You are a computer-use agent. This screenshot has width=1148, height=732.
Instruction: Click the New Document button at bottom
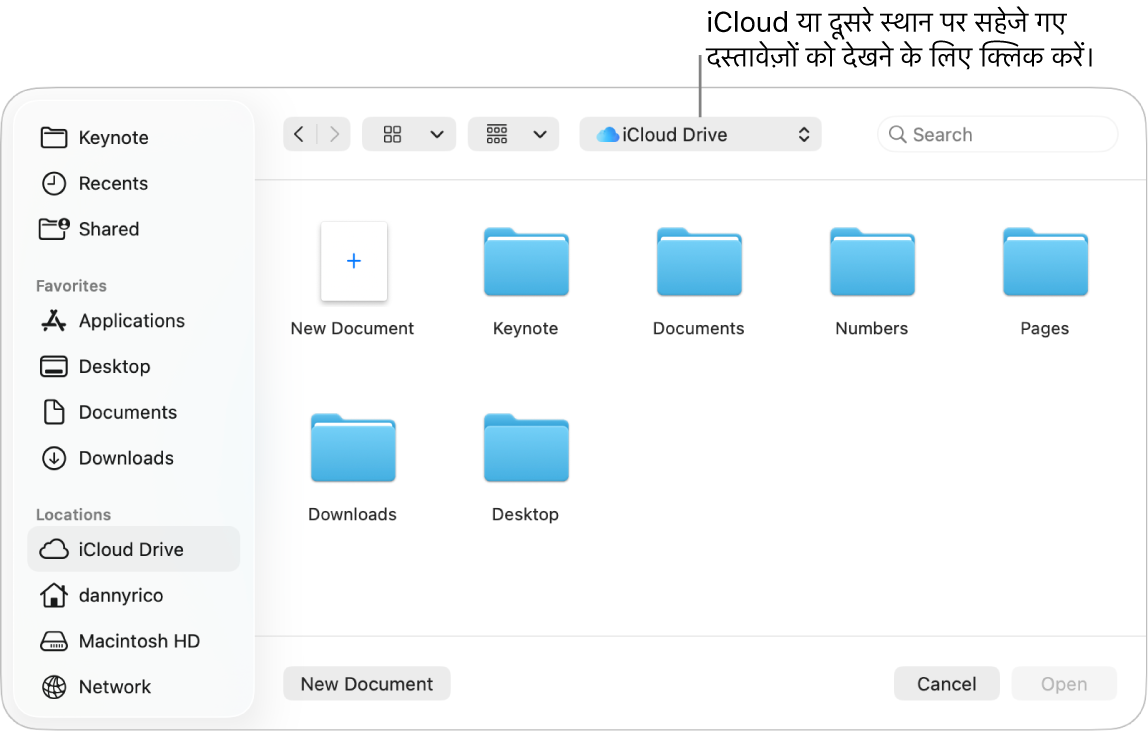(x=367, y=684)
